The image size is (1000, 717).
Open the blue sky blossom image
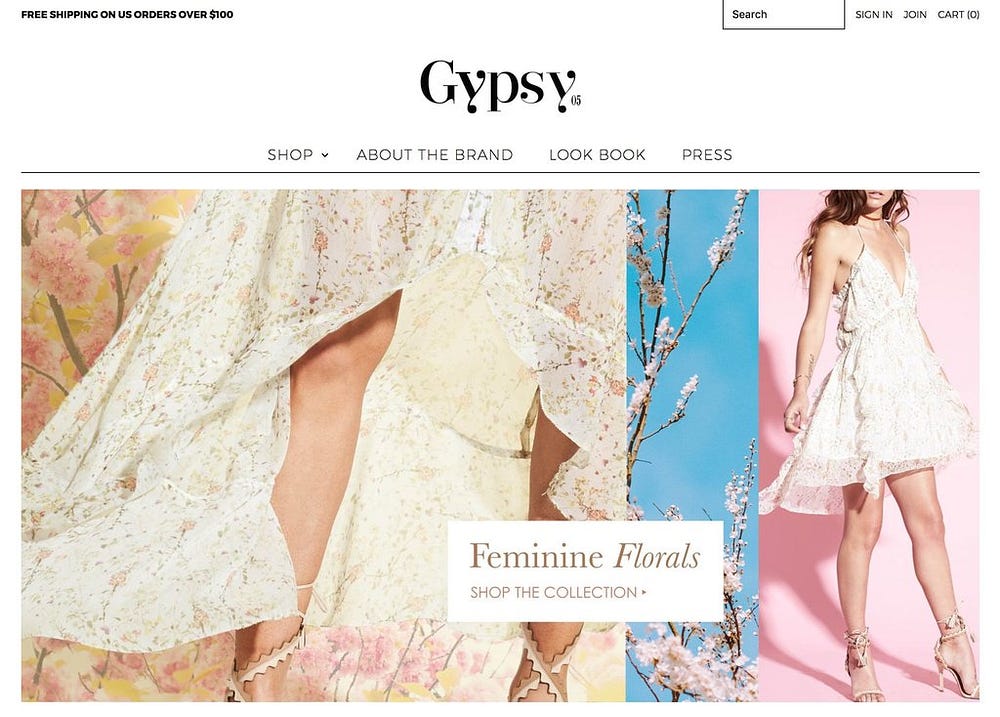[693, 445]
